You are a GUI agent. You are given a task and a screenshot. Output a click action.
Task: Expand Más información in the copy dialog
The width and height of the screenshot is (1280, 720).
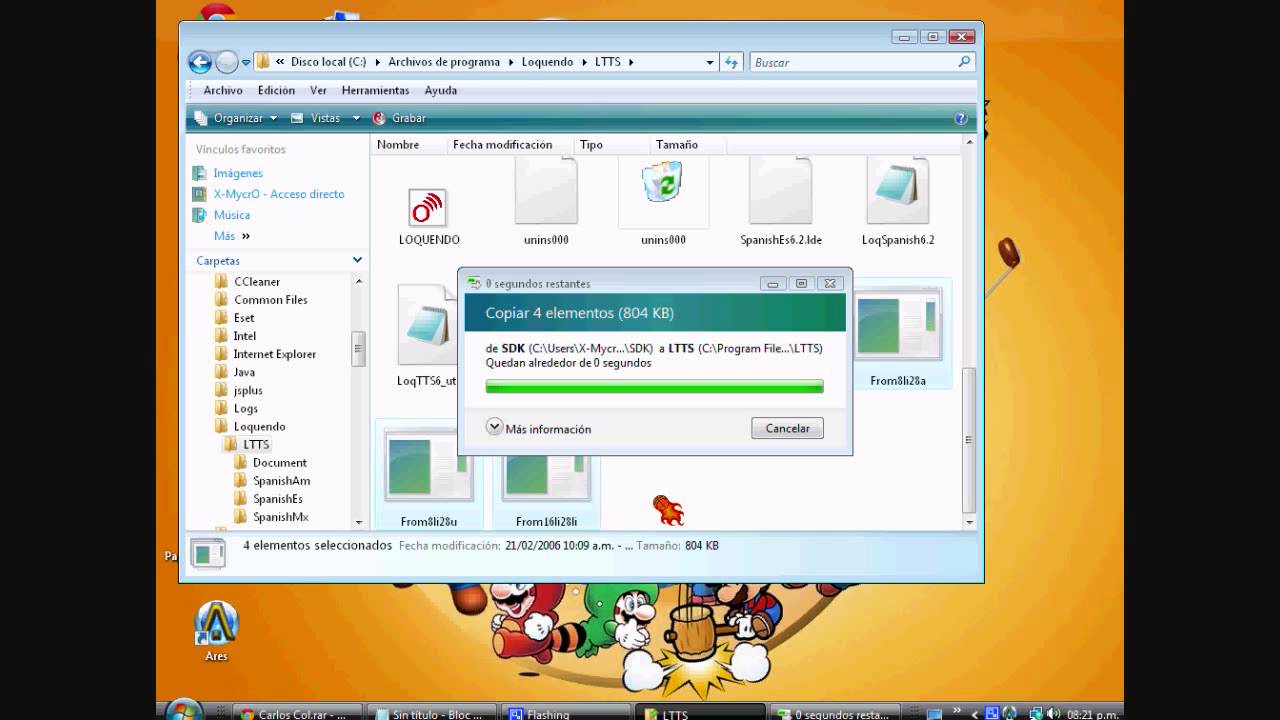(x=539, y=428)
